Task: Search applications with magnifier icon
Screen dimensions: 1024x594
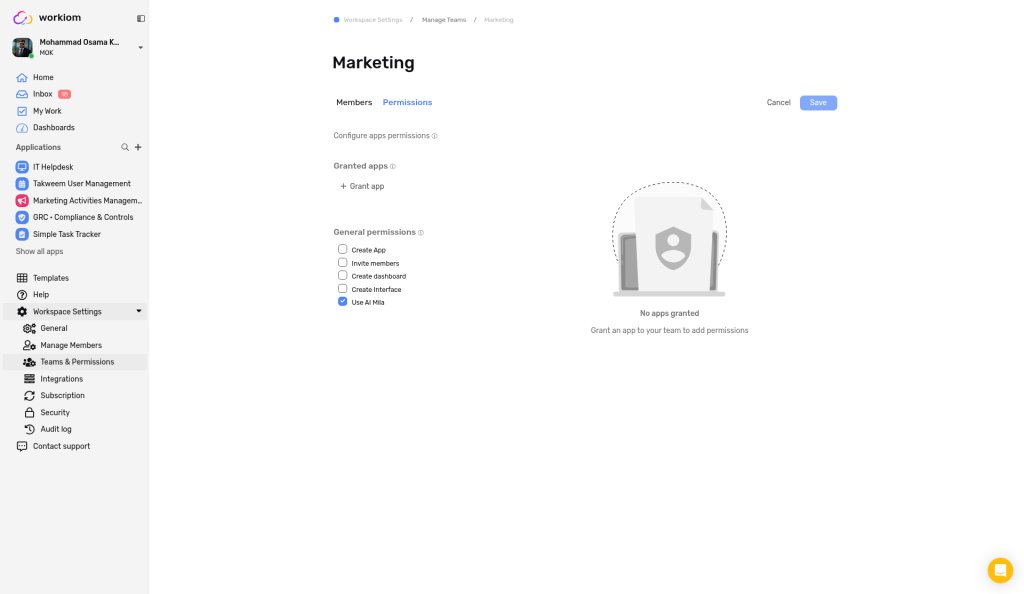Action: [125, 148]
